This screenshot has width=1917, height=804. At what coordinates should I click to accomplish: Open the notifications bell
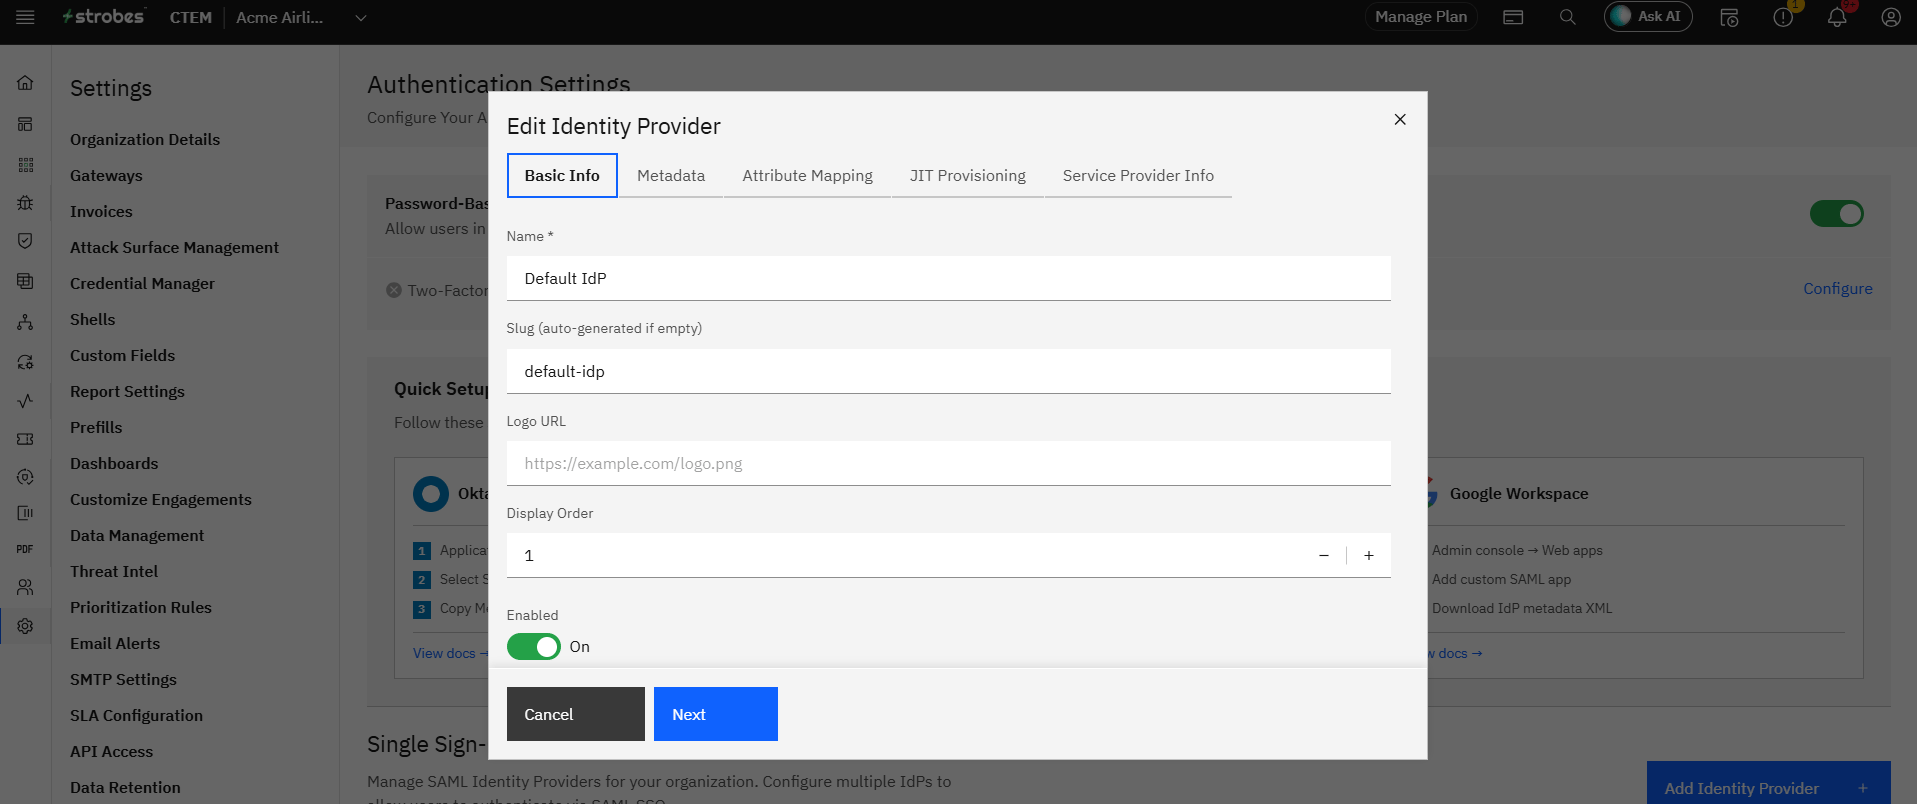click(x=1837, y=17)
